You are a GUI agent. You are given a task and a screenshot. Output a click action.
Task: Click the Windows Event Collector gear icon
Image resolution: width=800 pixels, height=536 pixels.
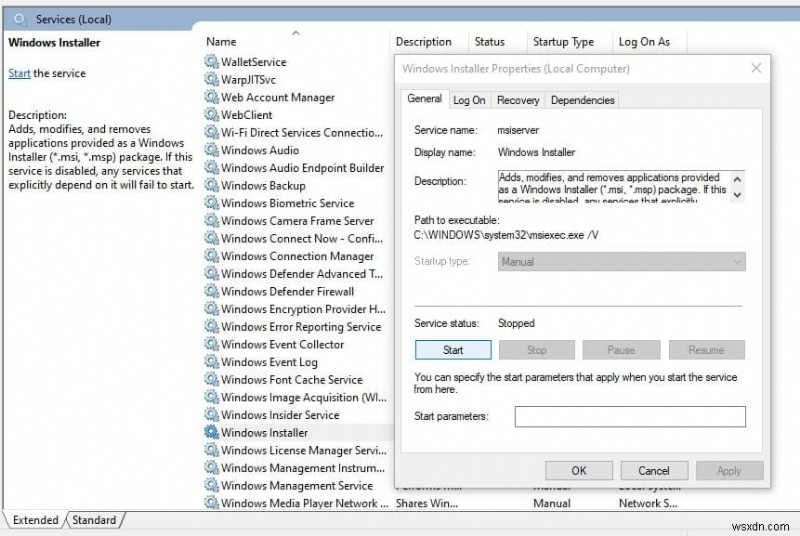211,344
